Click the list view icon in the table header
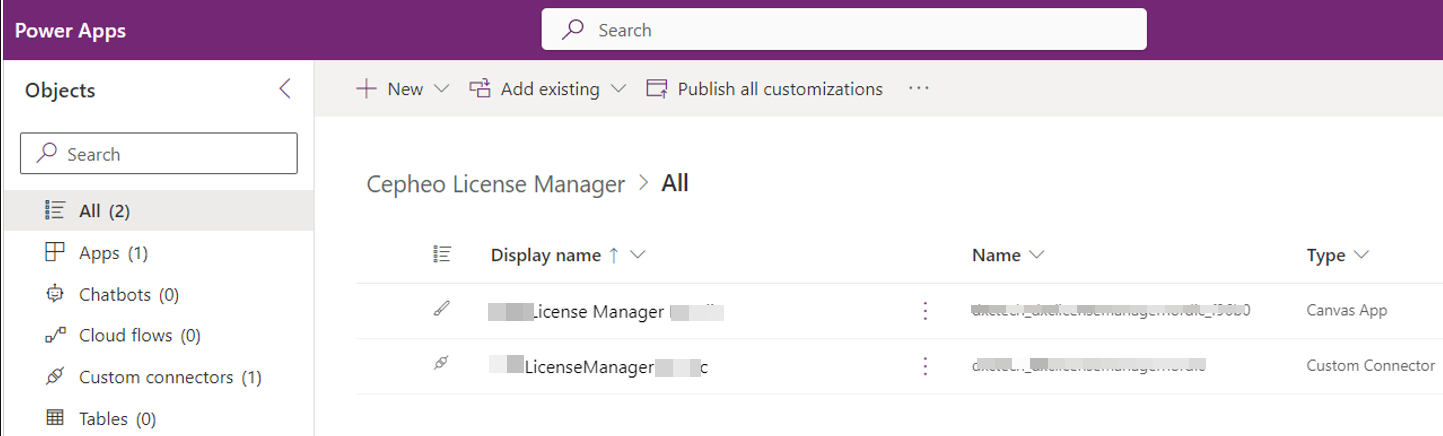 pyautogui.click(x=442, y=255)
